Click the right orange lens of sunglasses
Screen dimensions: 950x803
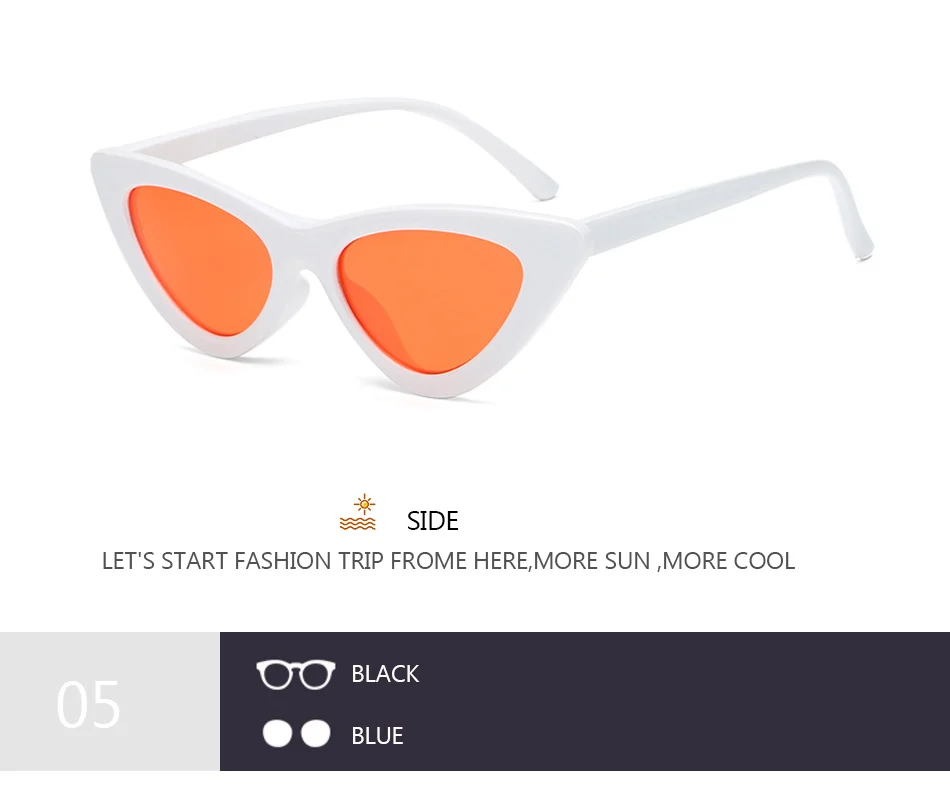[427, 300]
